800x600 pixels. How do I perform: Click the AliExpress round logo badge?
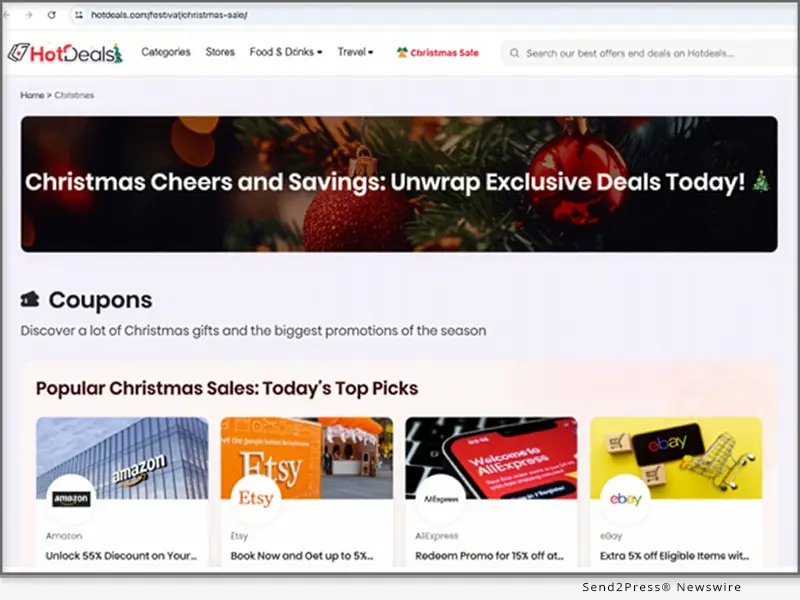coord(440,498)
